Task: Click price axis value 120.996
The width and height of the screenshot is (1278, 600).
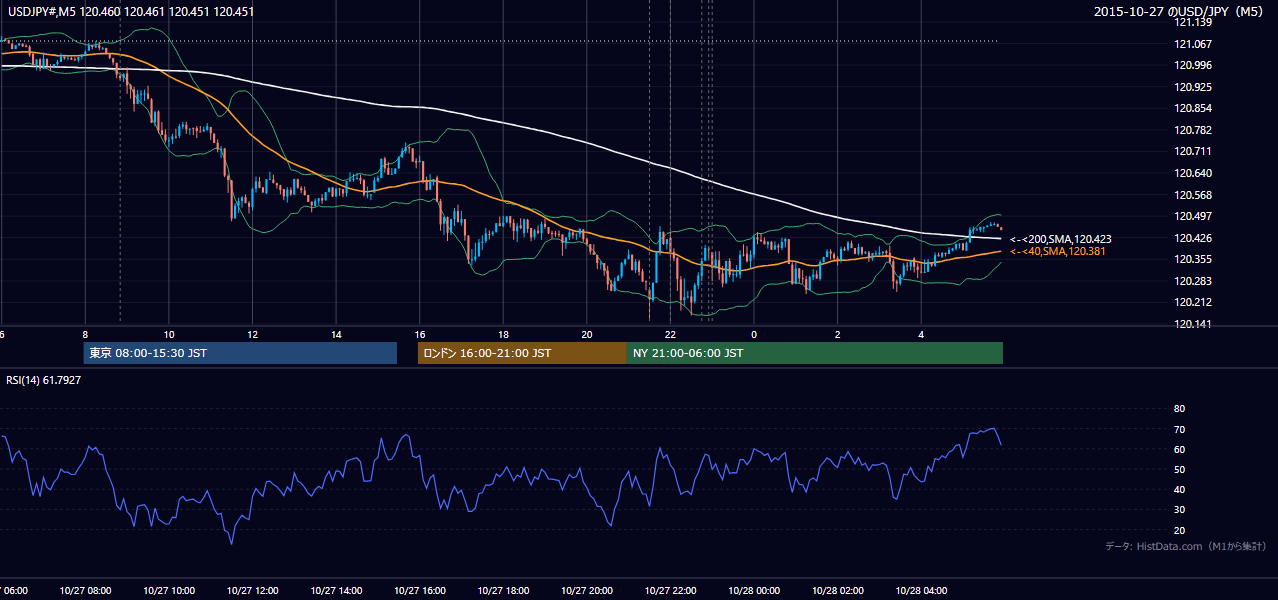Action: pos(1192,65)
